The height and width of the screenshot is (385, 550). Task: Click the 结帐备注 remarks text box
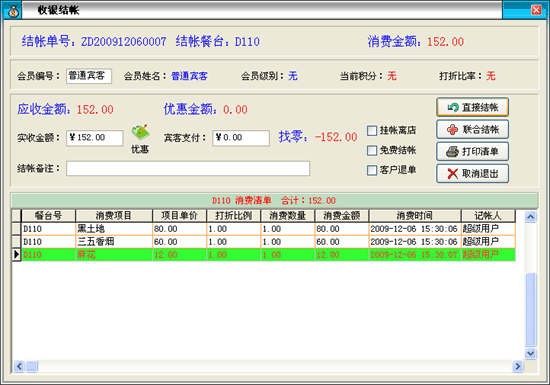pos(188,168)
